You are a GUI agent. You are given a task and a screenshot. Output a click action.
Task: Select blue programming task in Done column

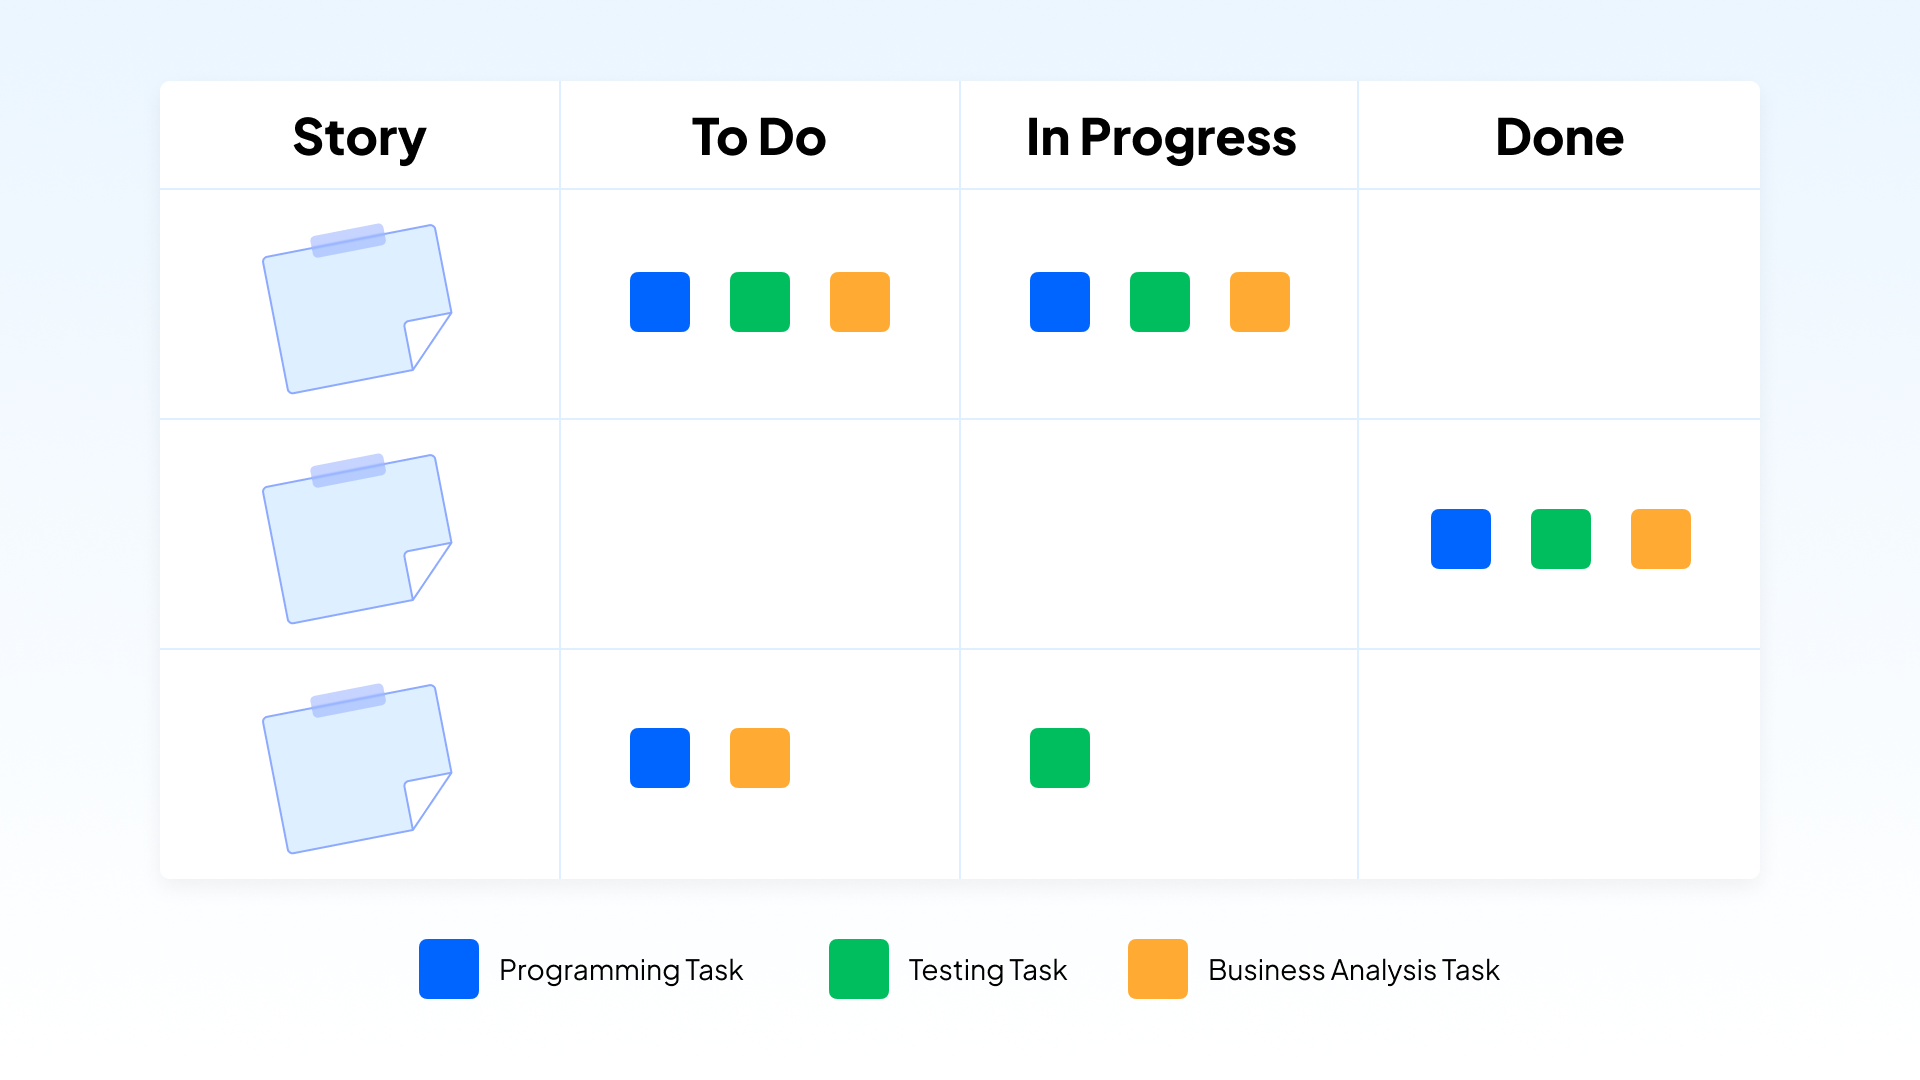[1461, 539]
